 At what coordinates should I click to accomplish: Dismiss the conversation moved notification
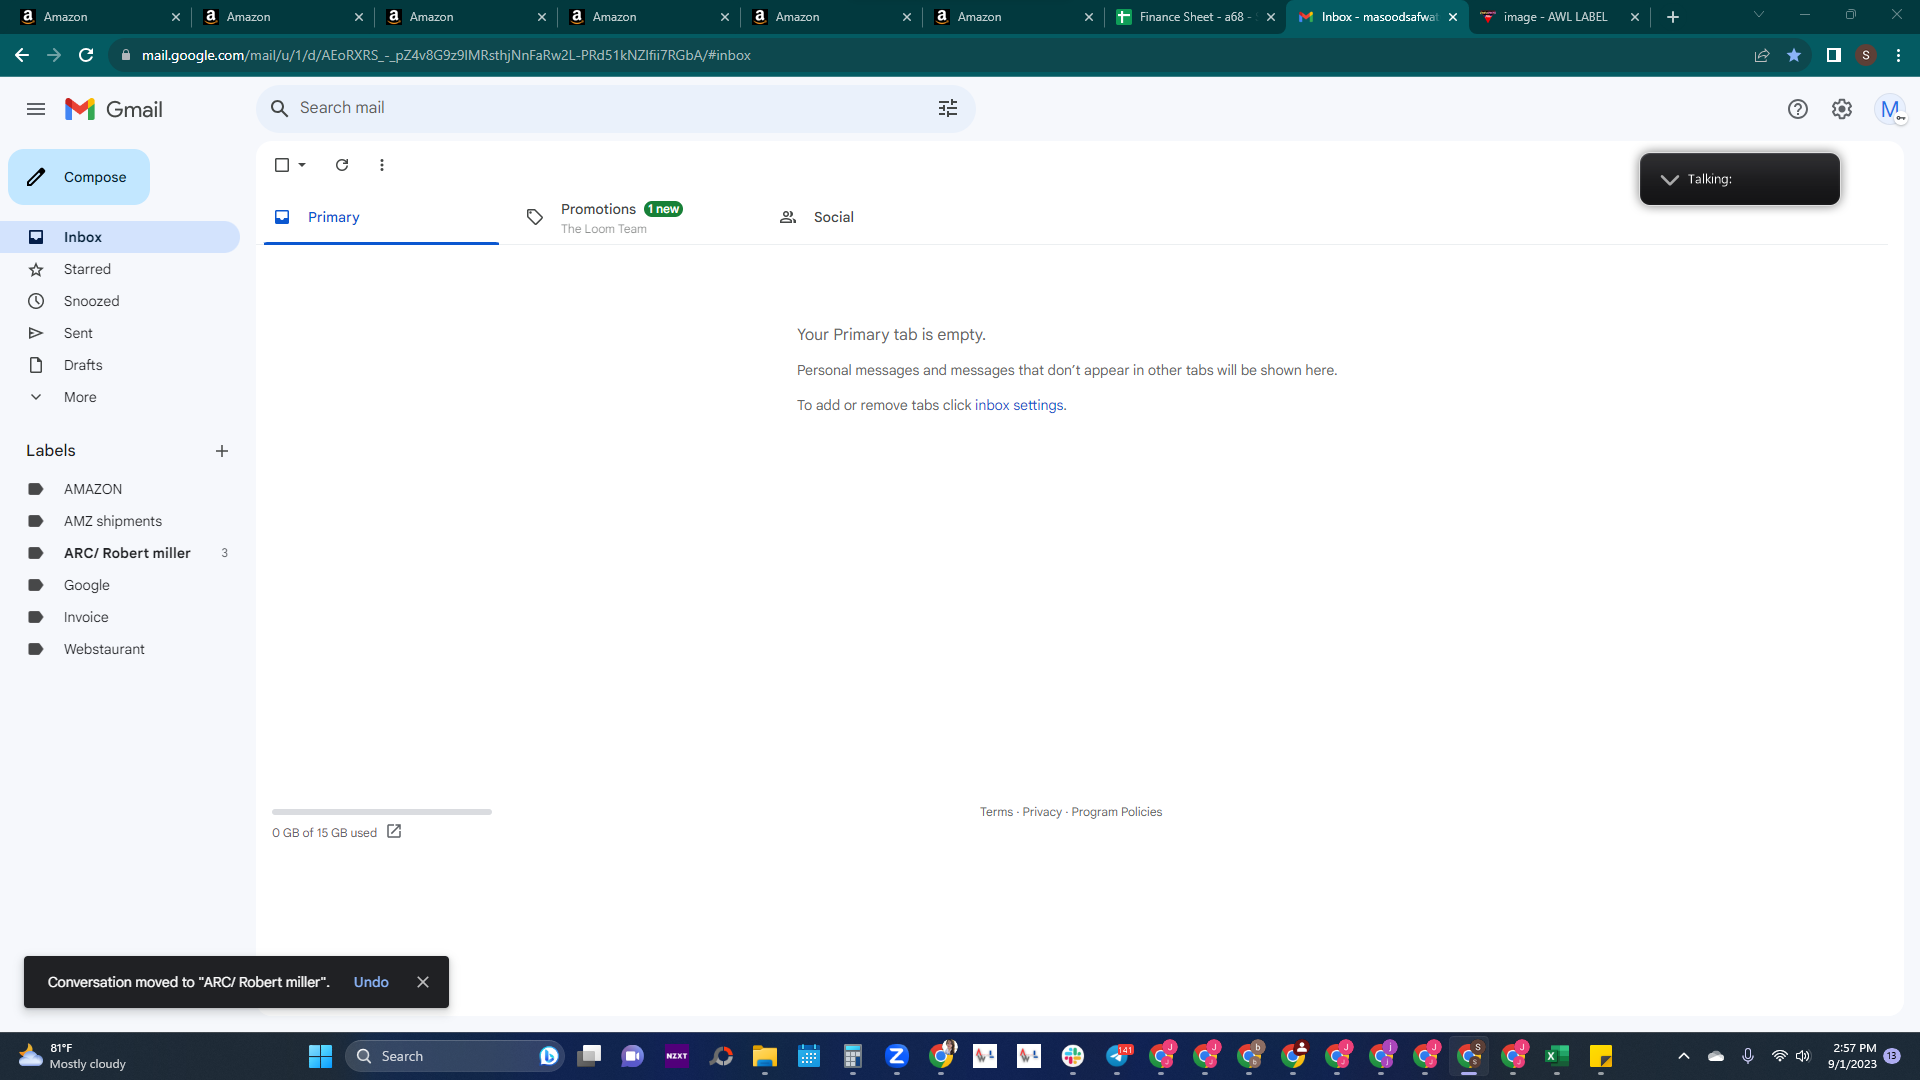423,982
